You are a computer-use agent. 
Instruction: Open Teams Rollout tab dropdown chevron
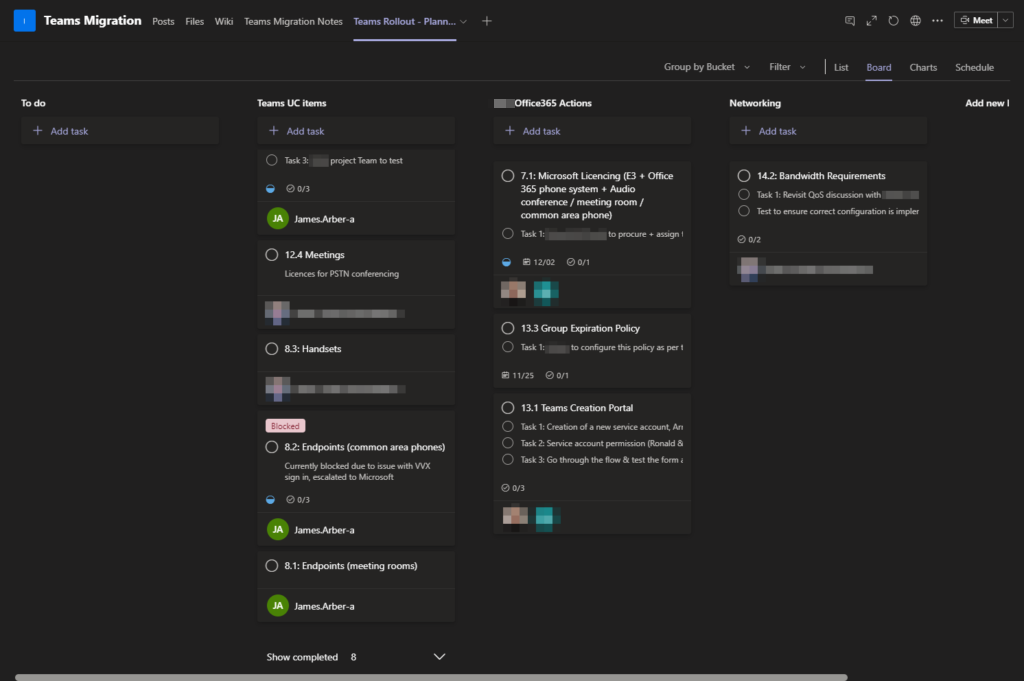(x=463, y=22)
